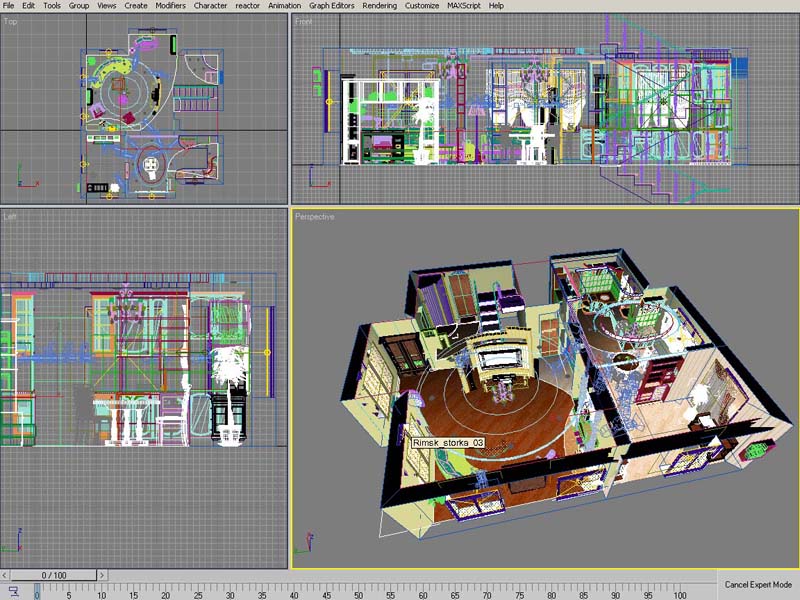
Task: Open the Customize menu
Action: tap(420, 5)
